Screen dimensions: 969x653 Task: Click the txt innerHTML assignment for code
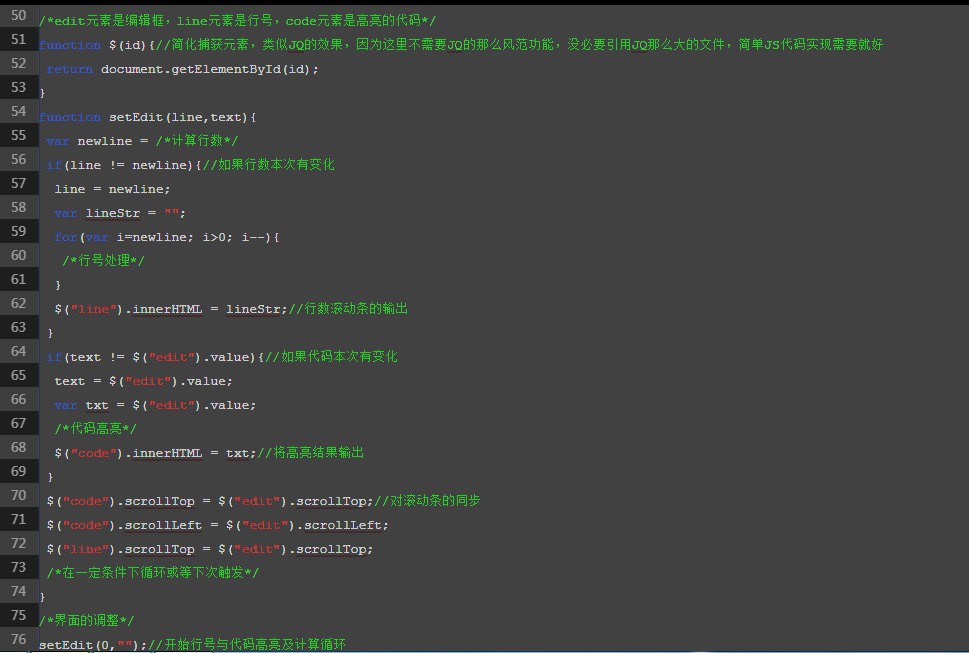(209, 453)
